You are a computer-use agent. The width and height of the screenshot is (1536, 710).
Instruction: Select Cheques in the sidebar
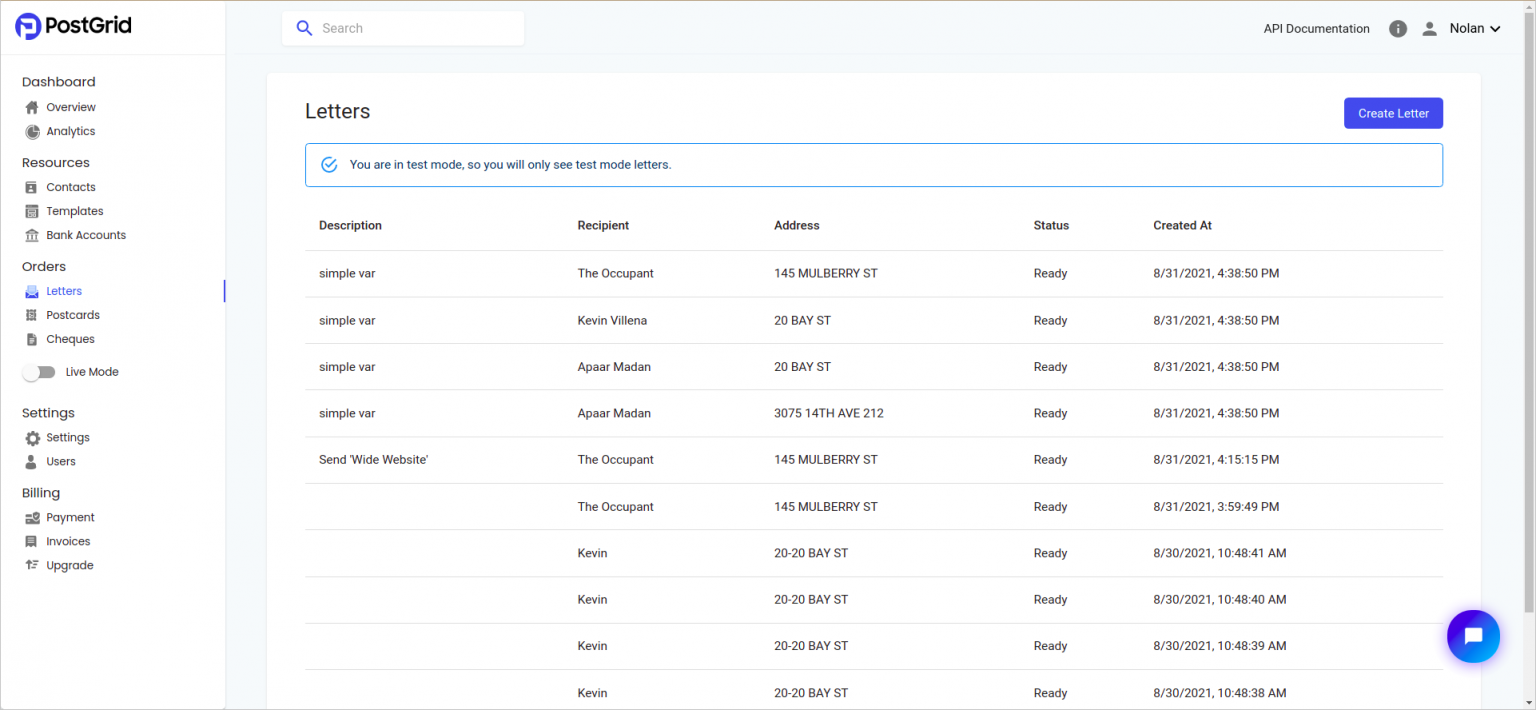71,339
